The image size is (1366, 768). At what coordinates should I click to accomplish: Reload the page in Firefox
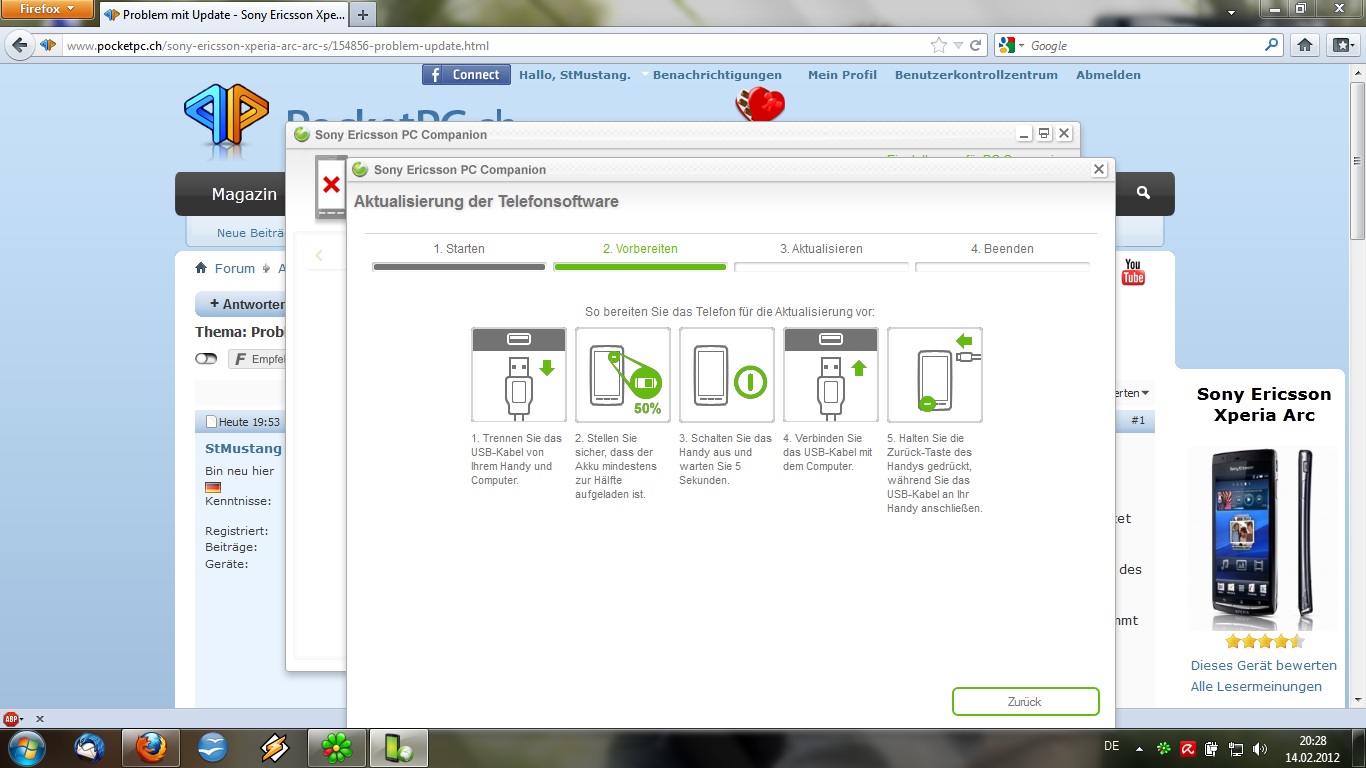coord(976,45)
